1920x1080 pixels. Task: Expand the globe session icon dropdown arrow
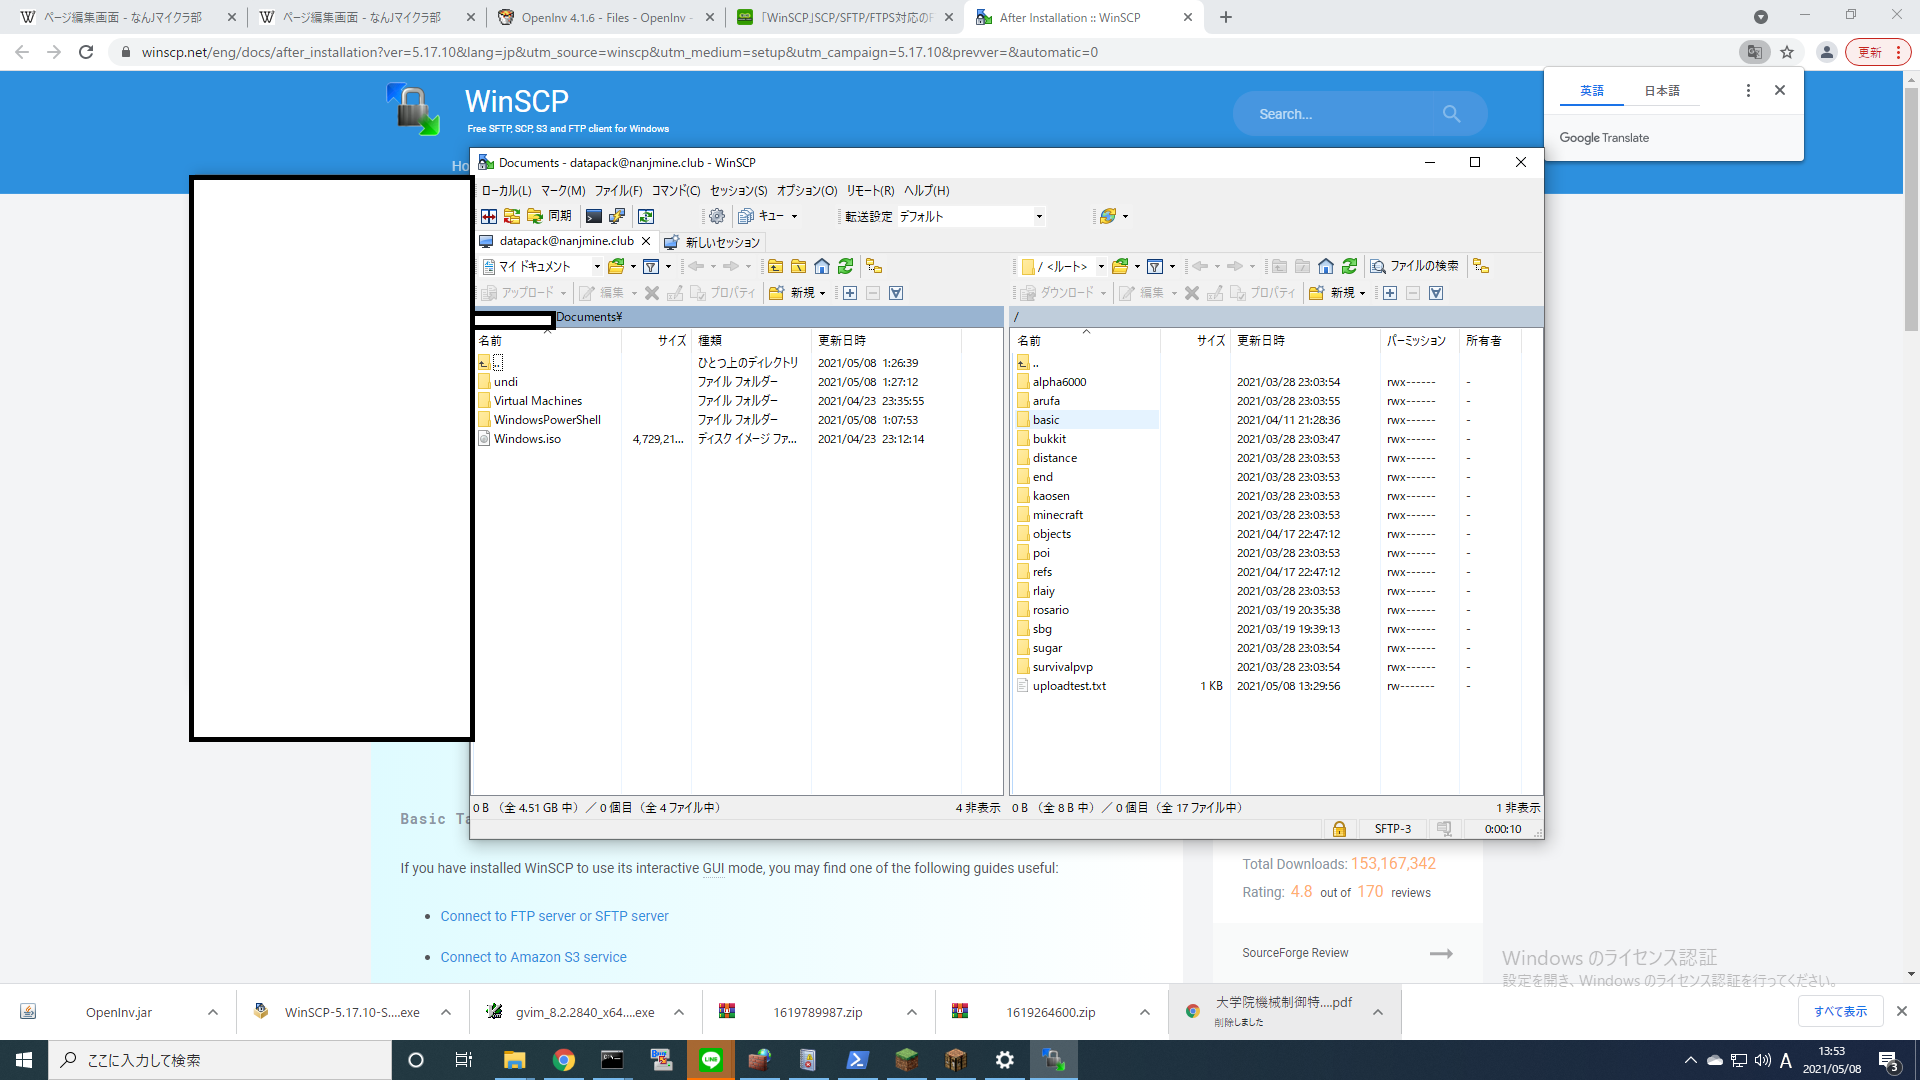click(x=1125, y=216)
